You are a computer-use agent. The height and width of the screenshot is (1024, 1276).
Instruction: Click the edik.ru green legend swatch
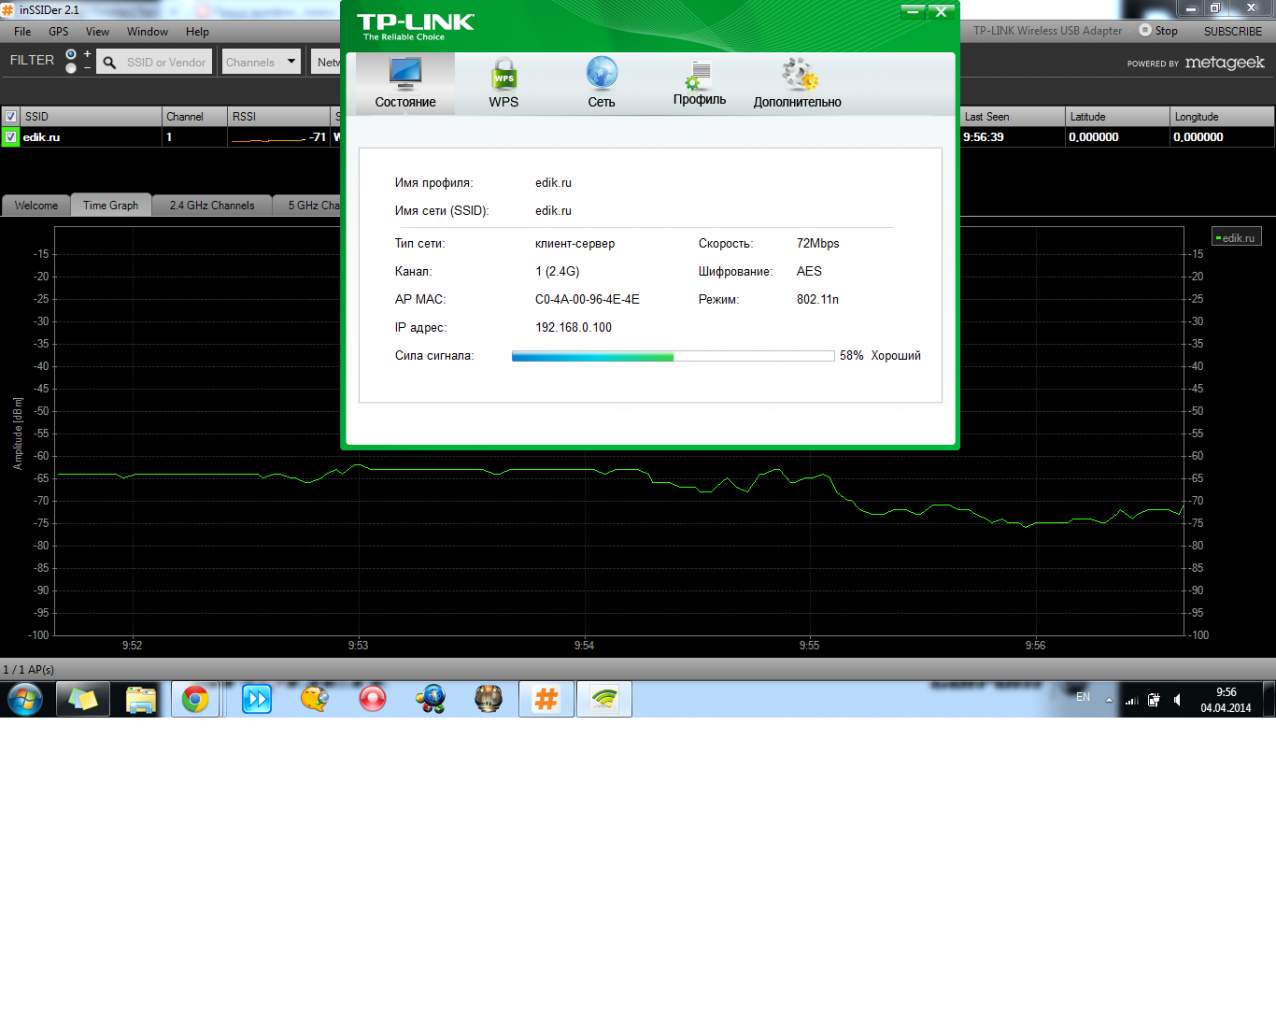(1218, 238)
